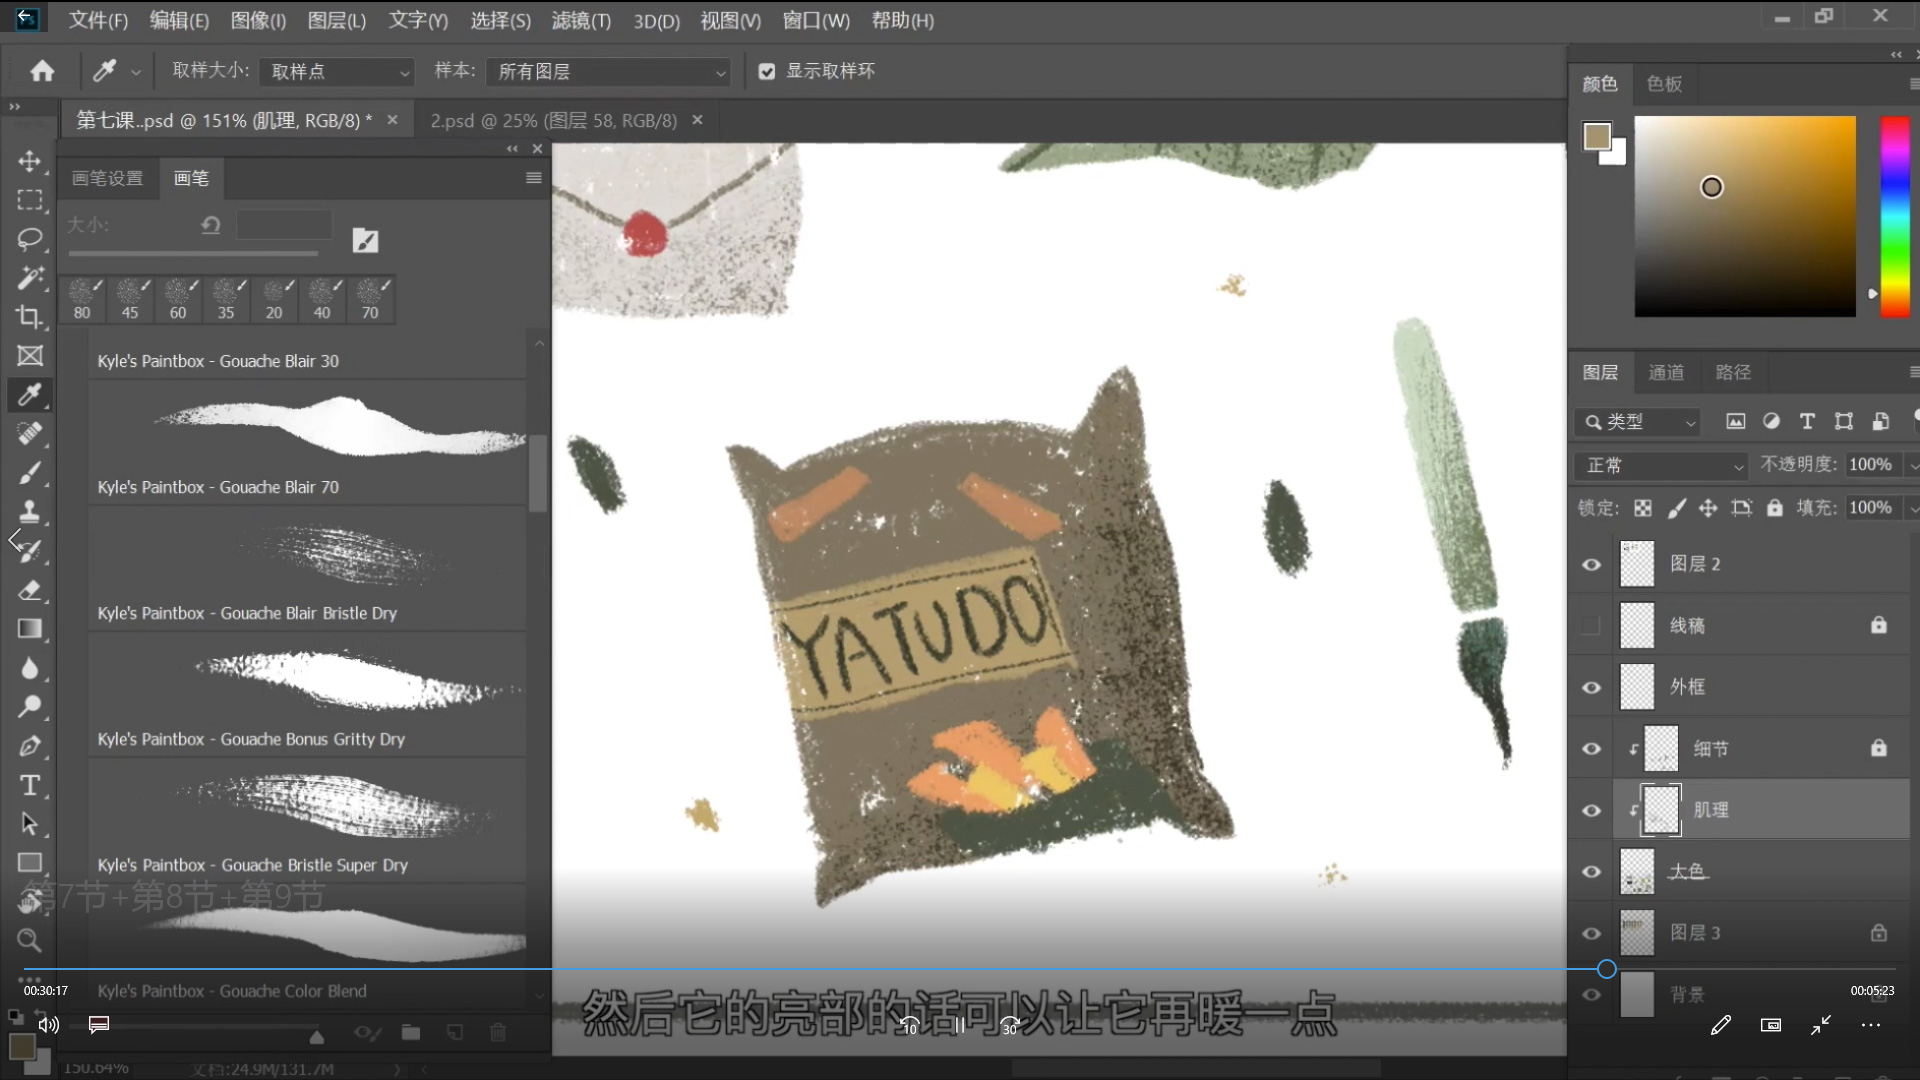Screen dimensions: 1920x1080
Task: Open 滤镜(T) menu
Action: pos(581,20)
